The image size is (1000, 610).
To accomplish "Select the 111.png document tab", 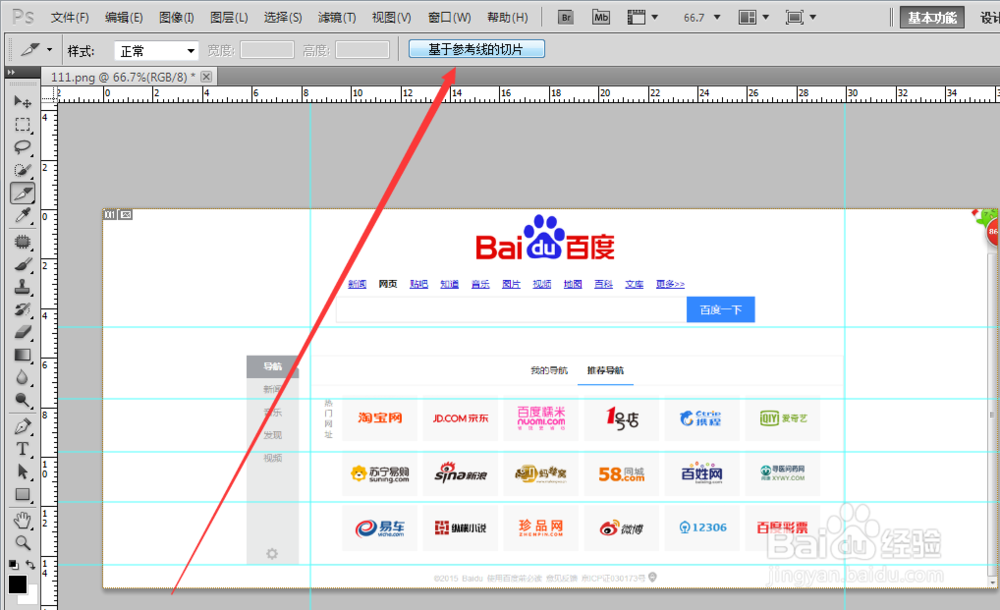I will point(122,77).
